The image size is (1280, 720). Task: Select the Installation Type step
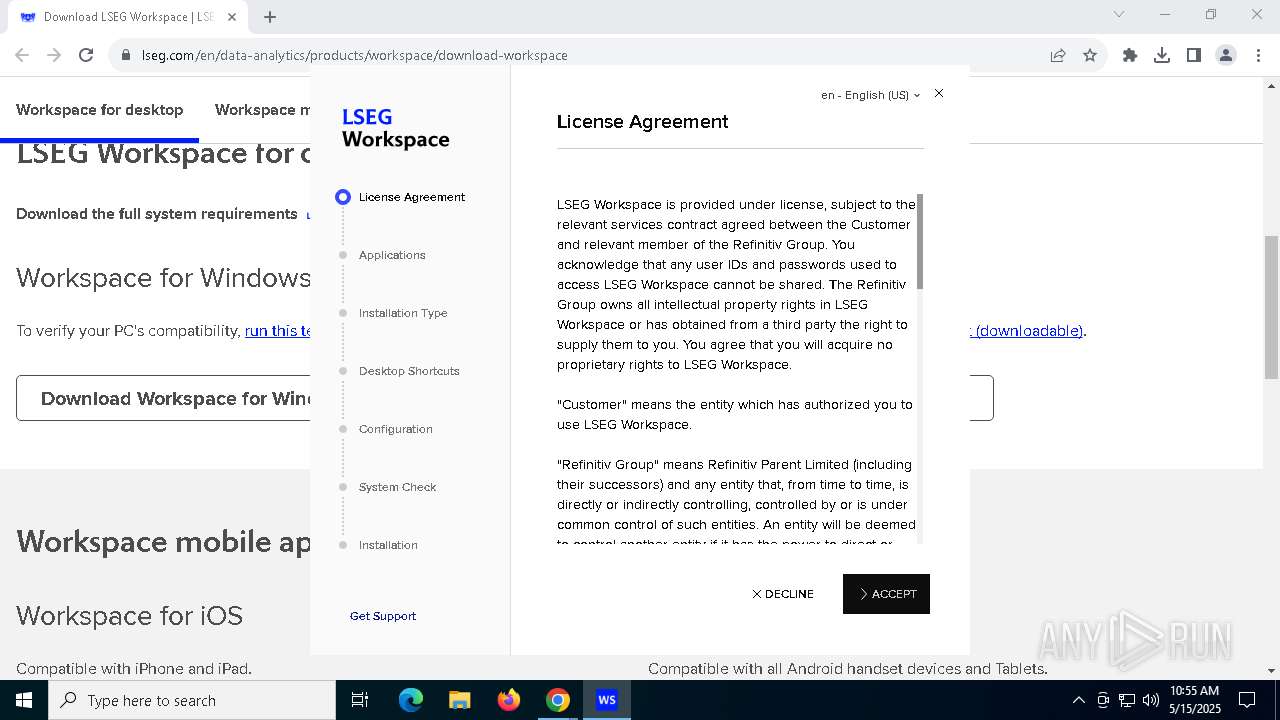coord(393,313)
